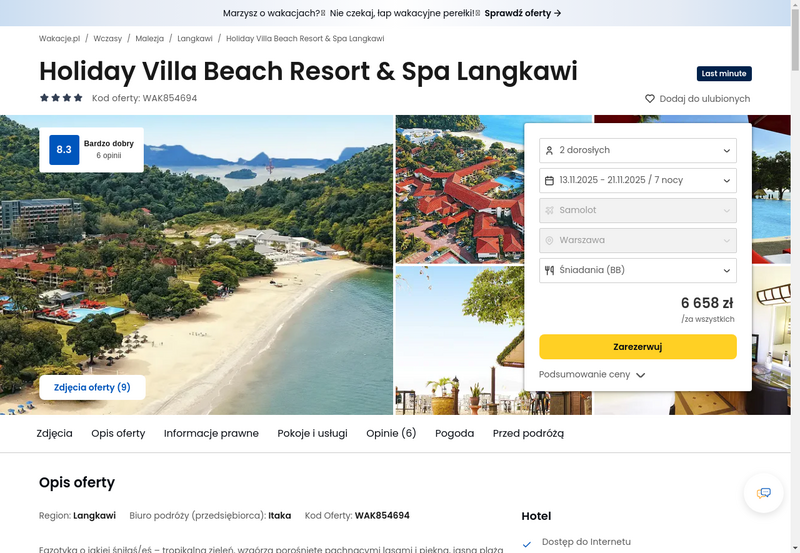Click the cutlery icon in the meal plan field
This screenshot has height=553, width=800.
tap(549, 270)
